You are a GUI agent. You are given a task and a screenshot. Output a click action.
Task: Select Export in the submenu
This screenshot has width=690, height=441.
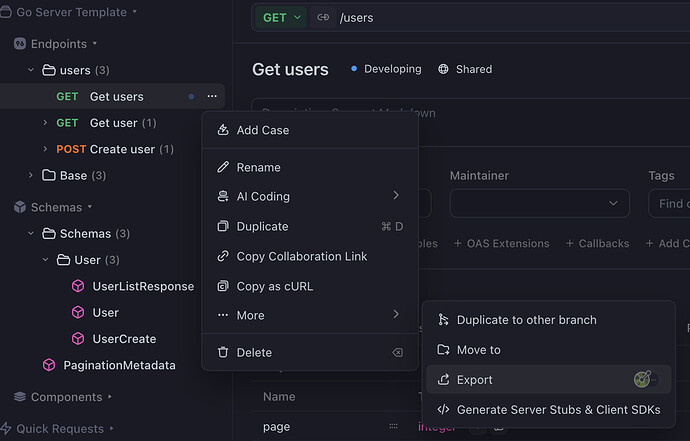[x=474, y=380]
